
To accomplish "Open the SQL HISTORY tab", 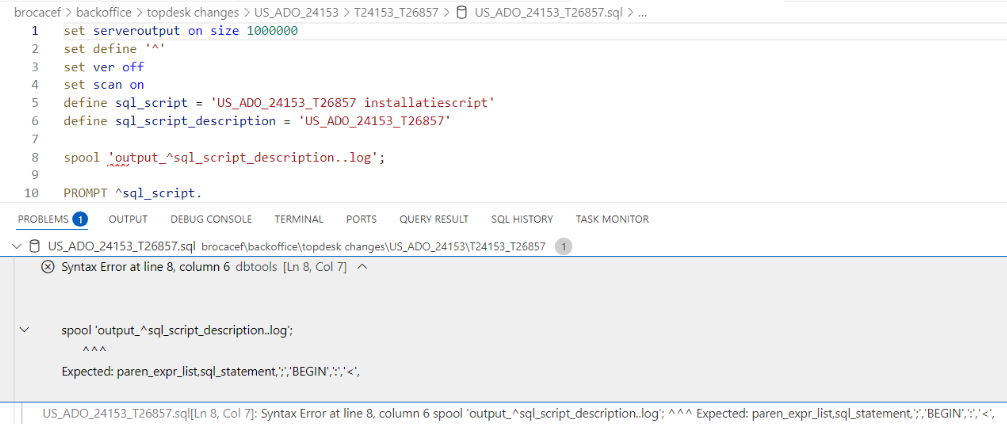I will (x=521, y=219).
